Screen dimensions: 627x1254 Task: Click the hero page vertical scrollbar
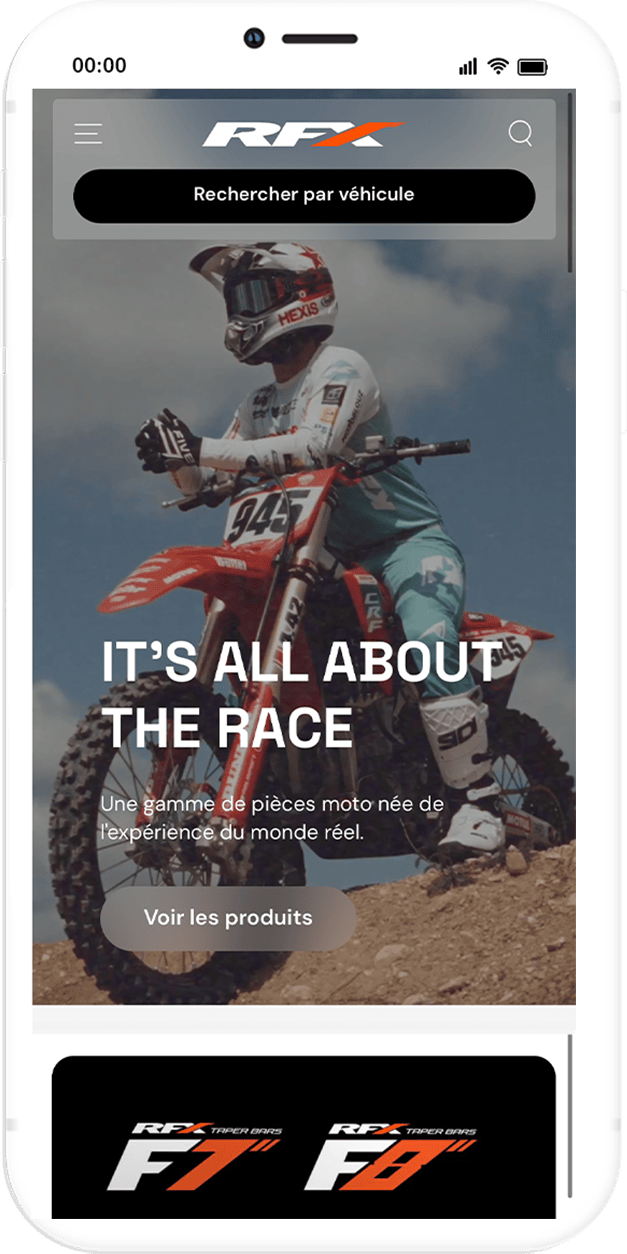click(570, 182)
